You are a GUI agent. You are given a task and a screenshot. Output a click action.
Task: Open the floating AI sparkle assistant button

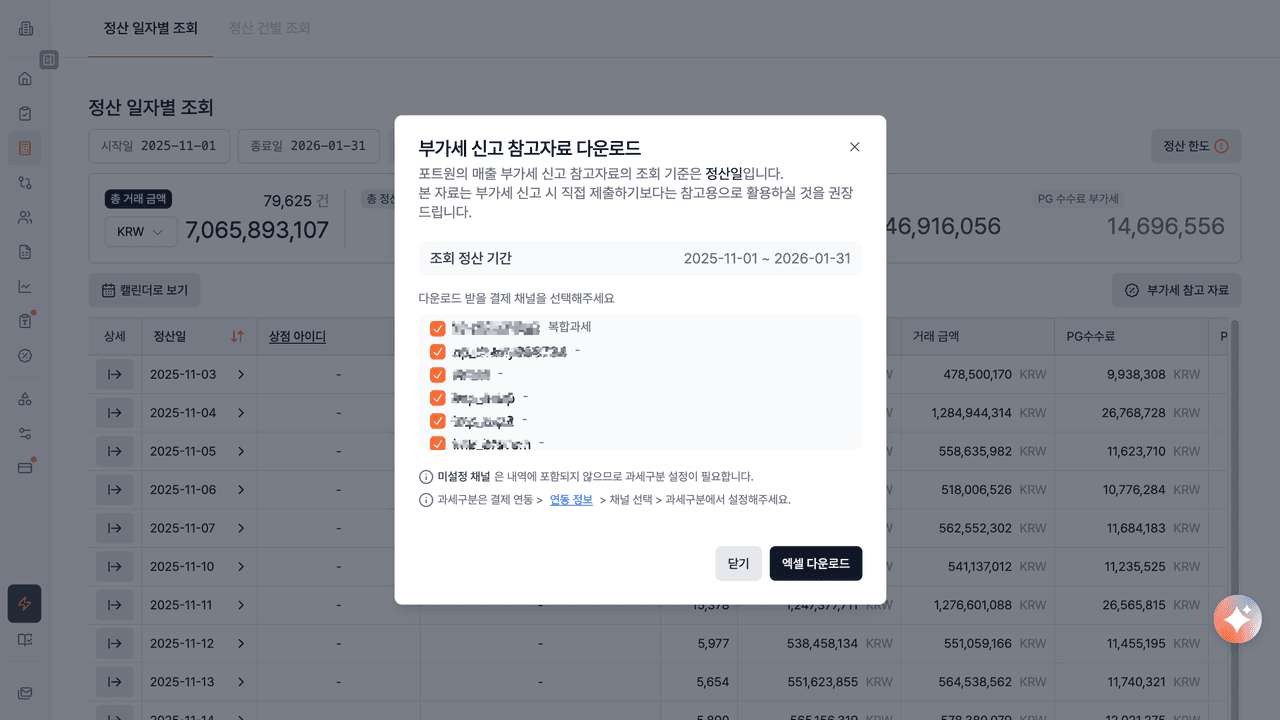1237,620
